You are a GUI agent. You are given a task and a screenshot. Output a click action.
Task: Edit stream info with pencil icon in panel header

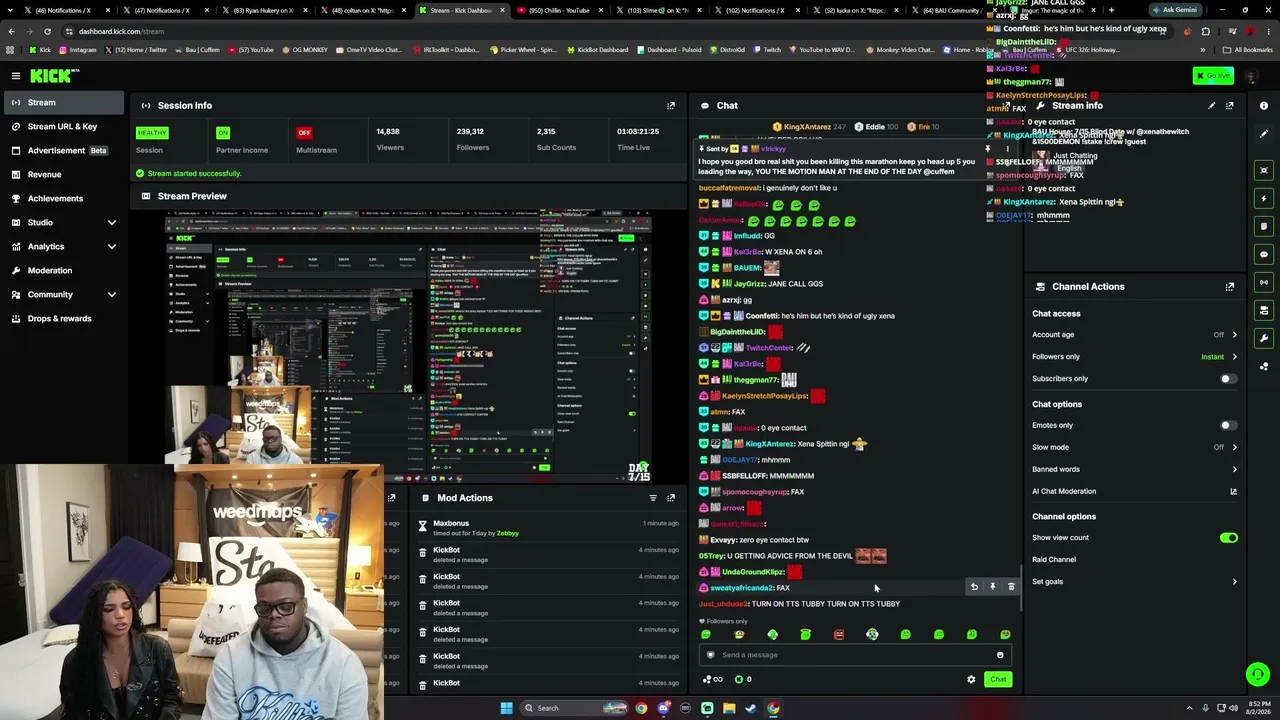coord(1211,105)
